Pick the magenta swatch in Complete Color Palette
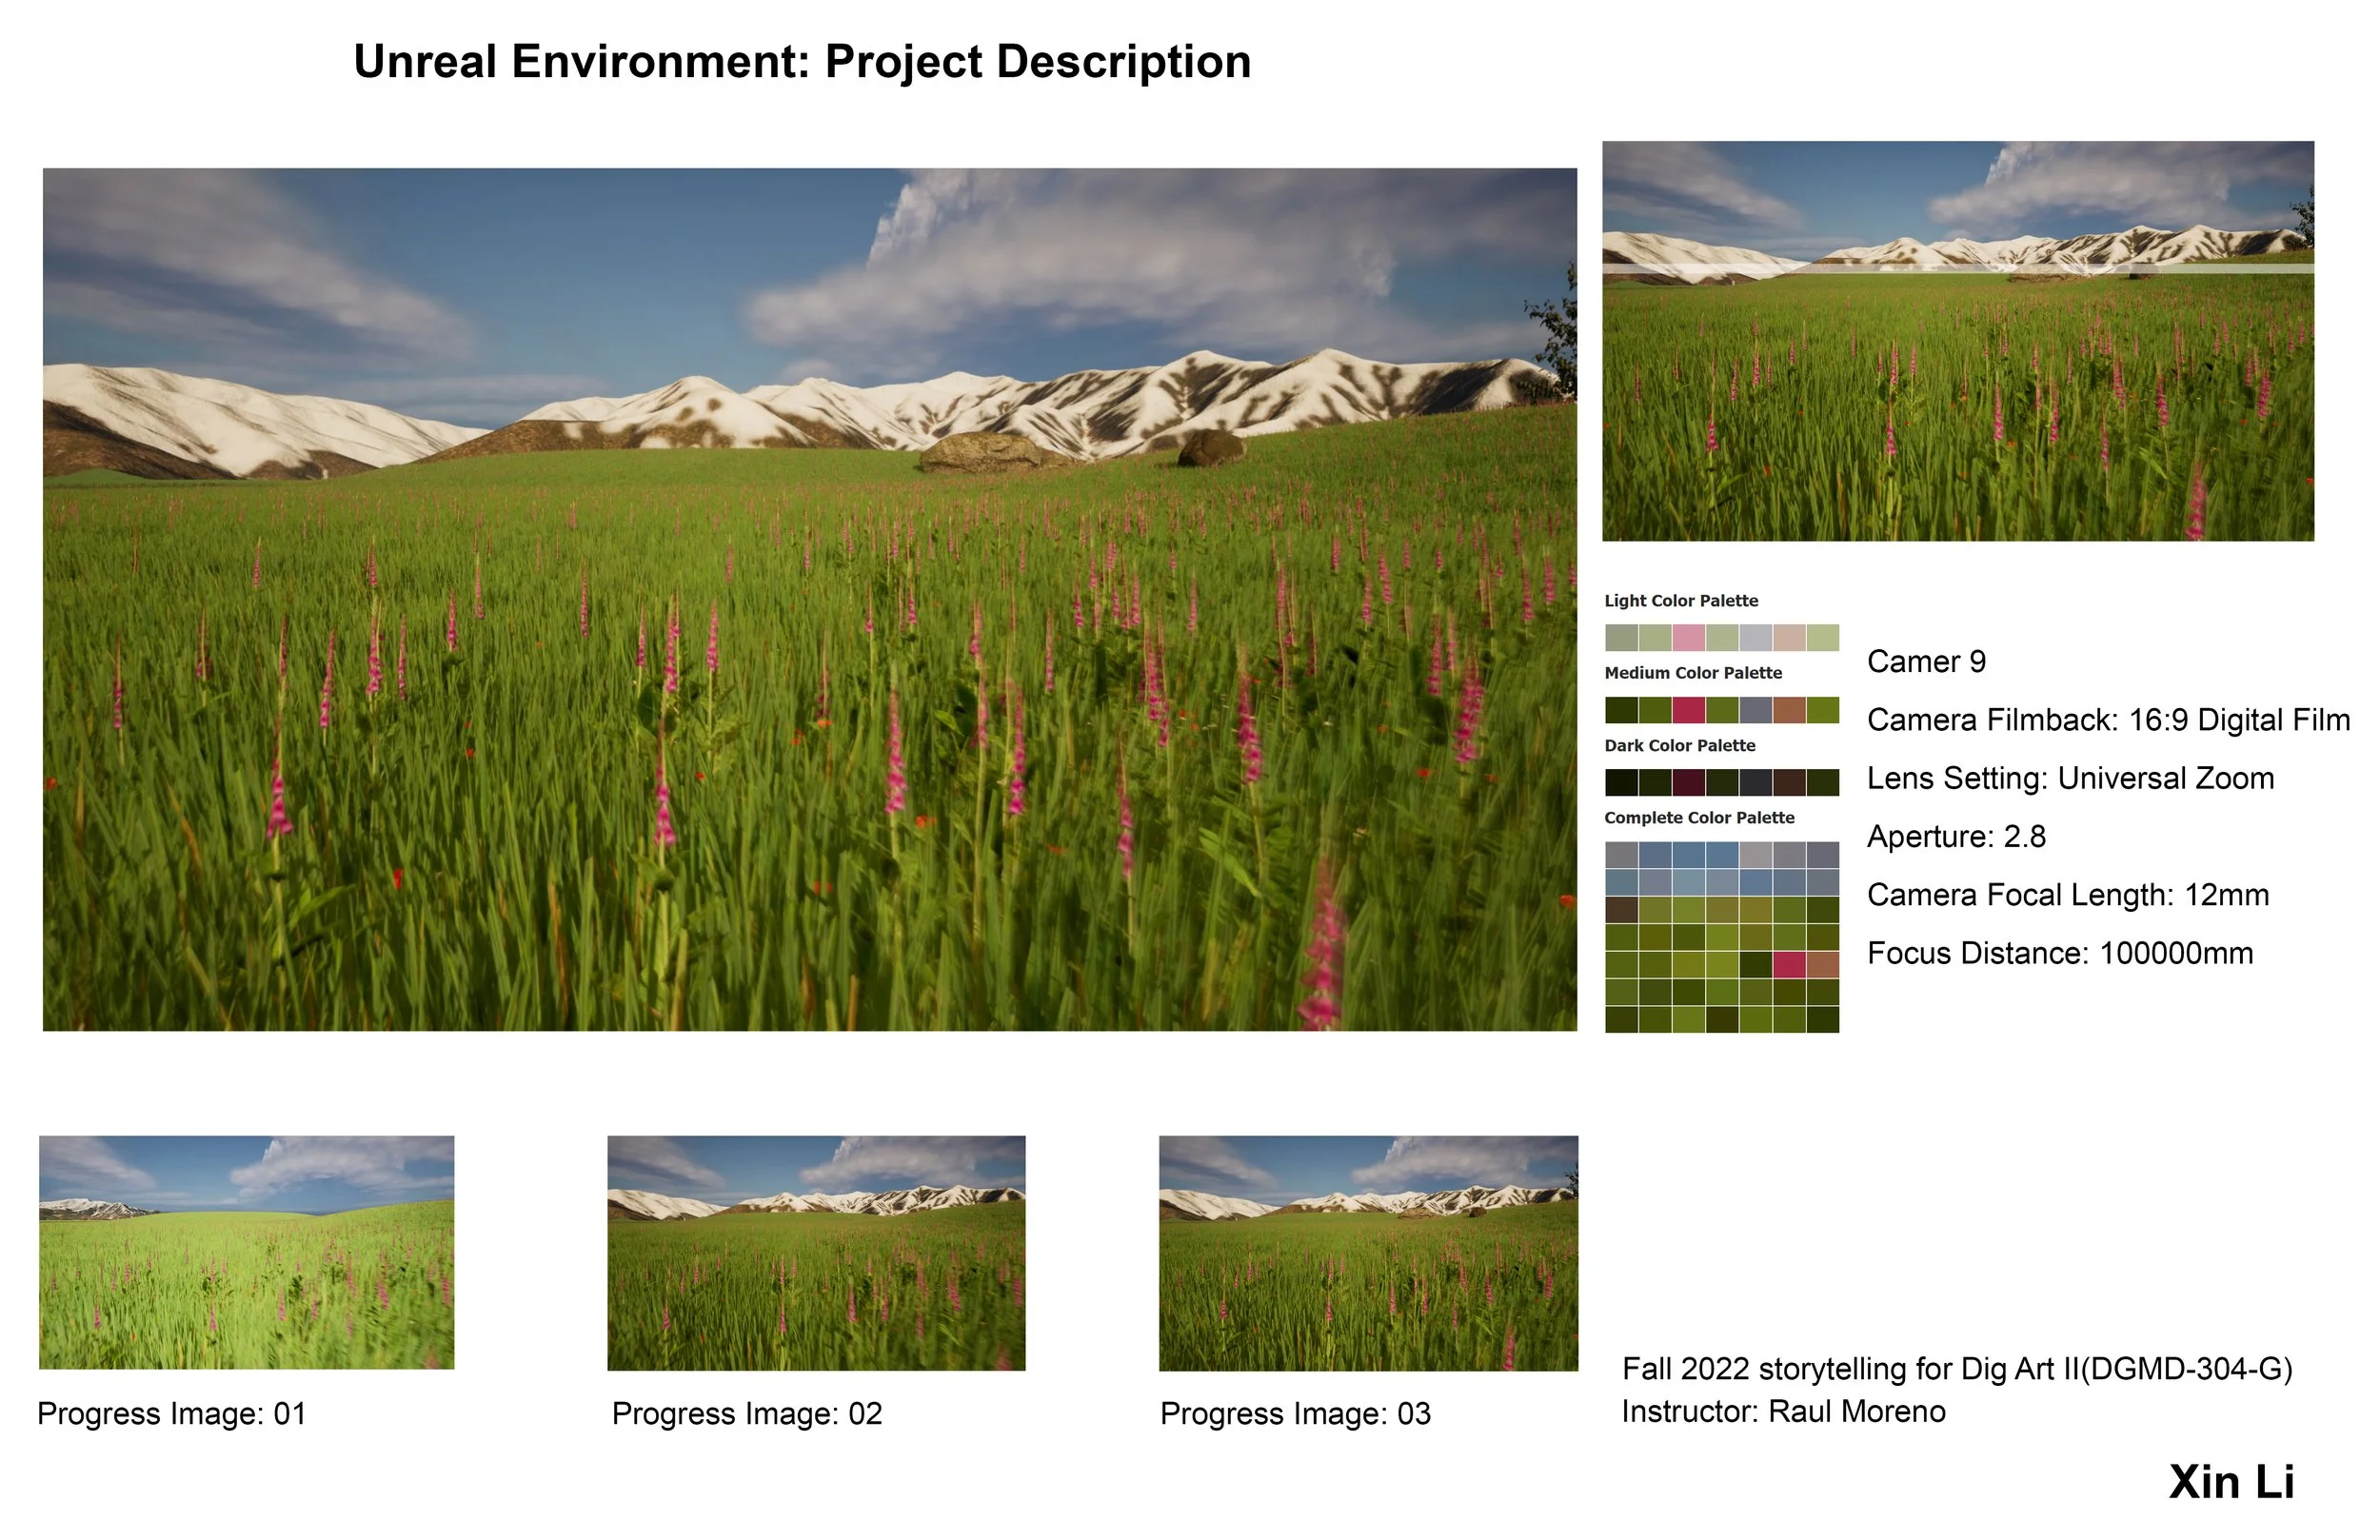Screen dimensions: 2380x1540 tap(1789, 965)
